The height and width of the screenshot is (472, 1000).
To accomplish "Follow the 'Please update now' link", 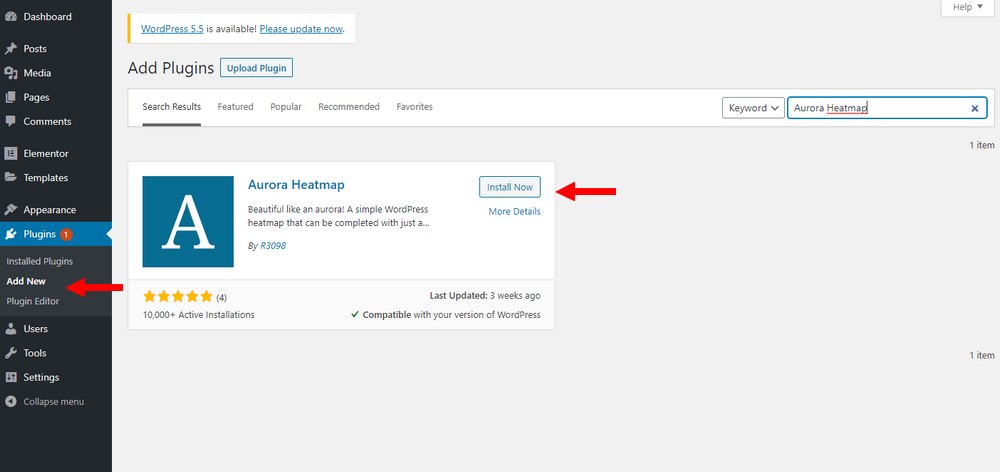I will click(301, 29).
